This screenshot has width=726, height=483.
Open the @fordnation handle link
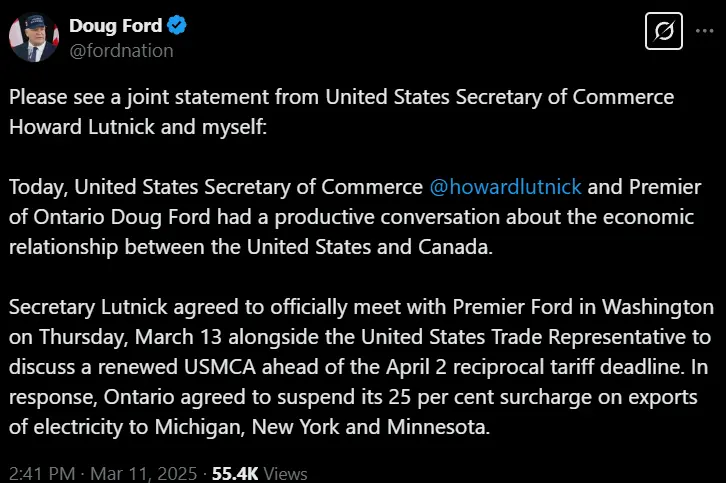click(121, 50)
